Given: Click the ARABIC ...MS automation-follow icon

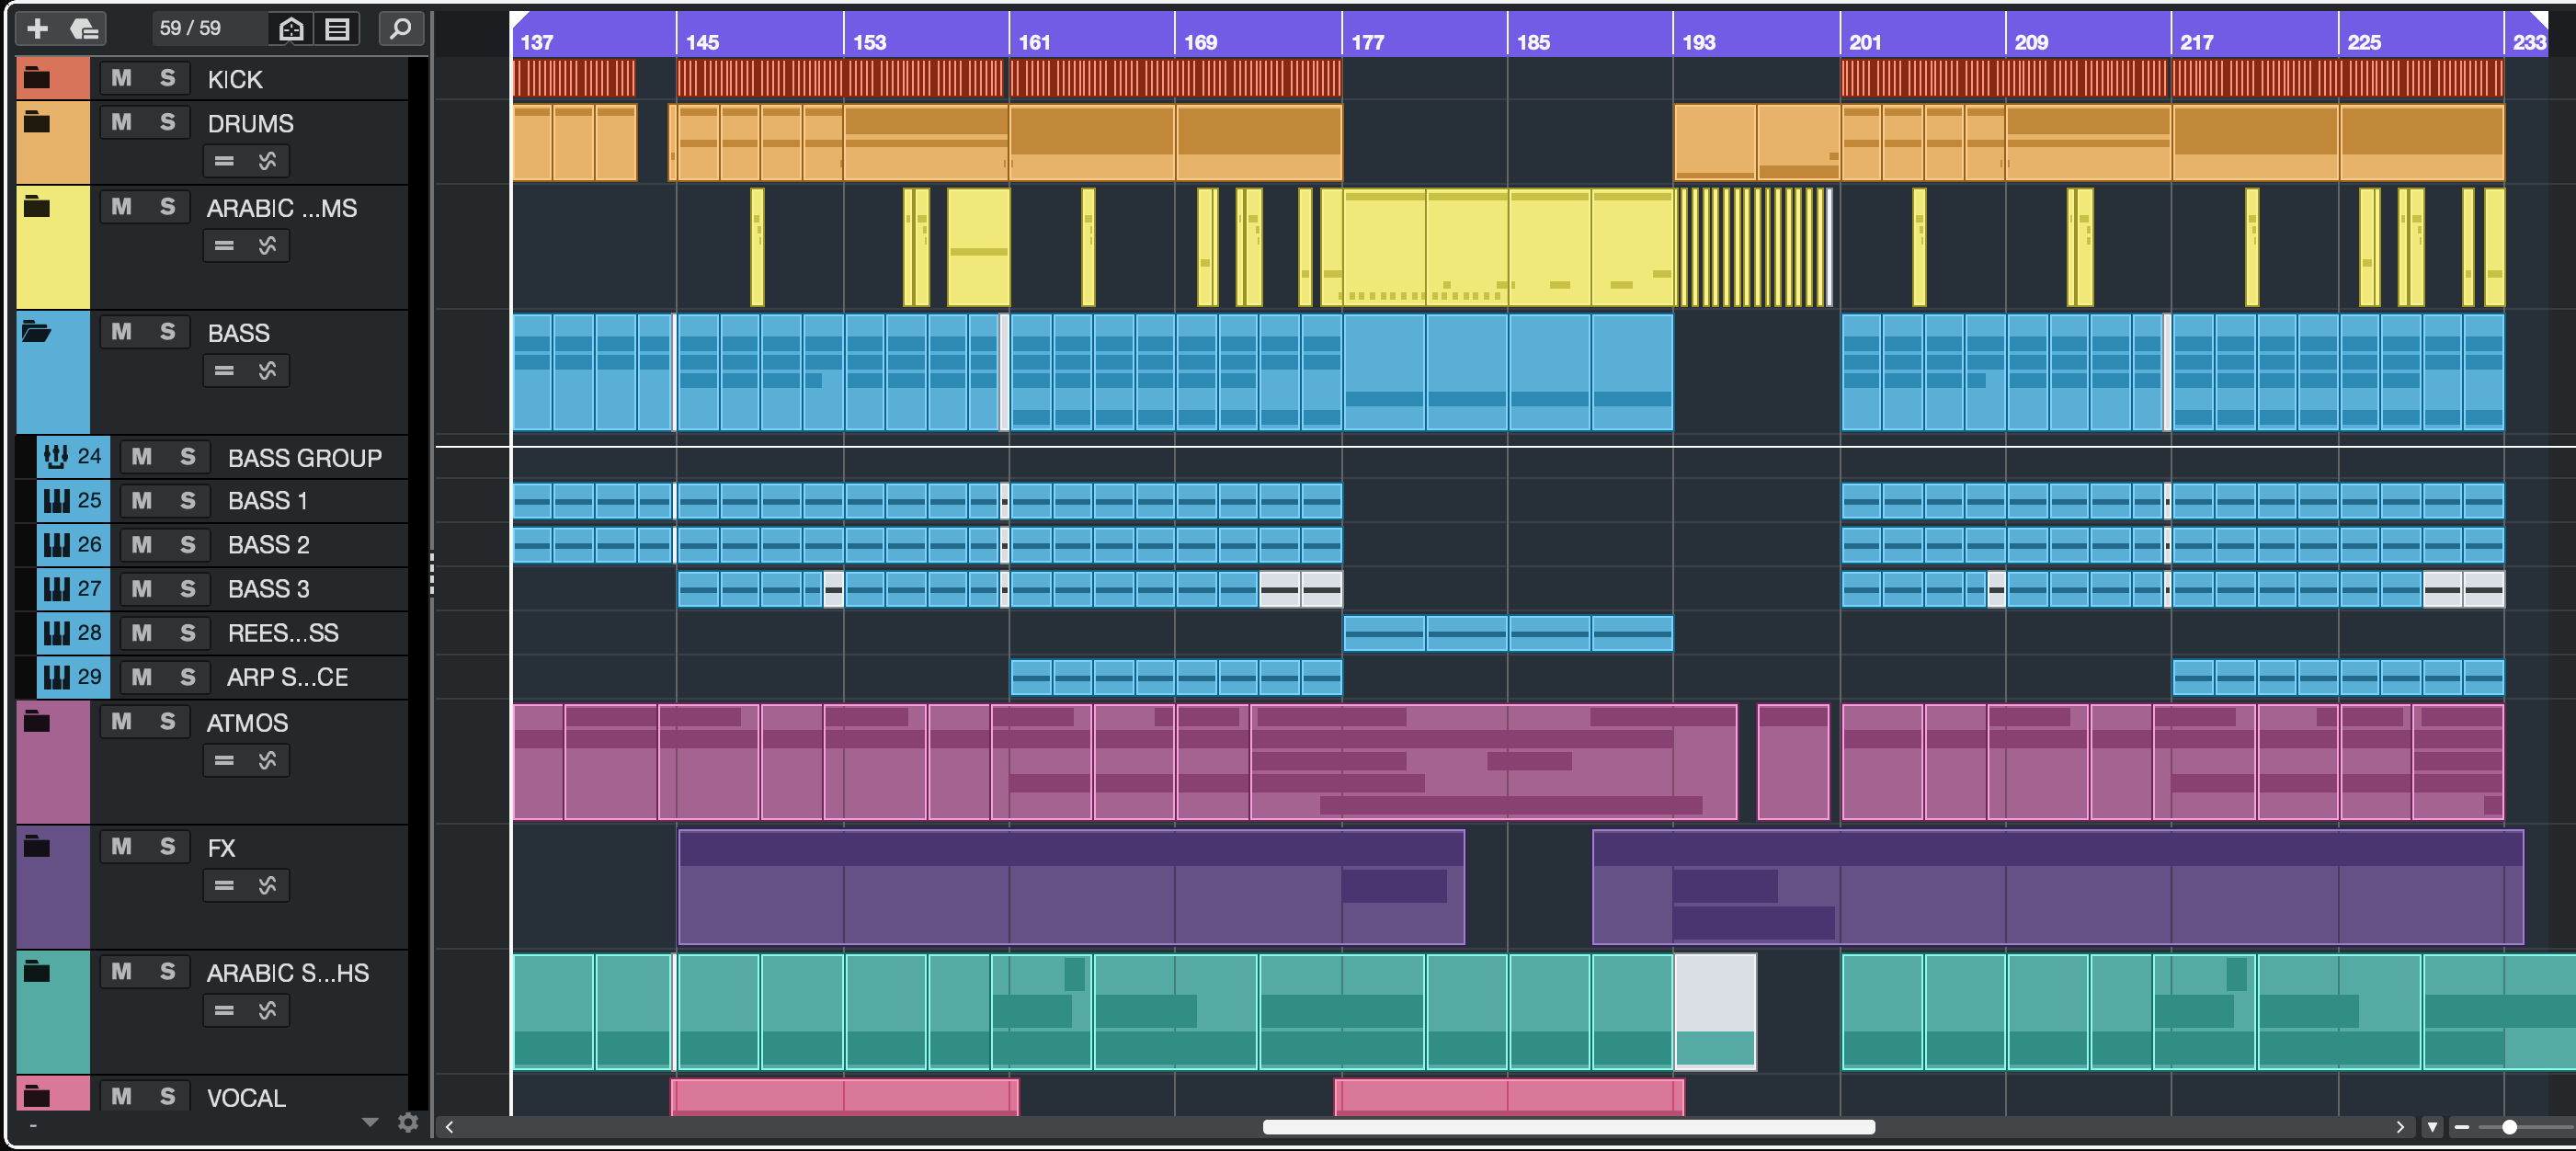Looking at the screenshot, I should coord(267,246).
